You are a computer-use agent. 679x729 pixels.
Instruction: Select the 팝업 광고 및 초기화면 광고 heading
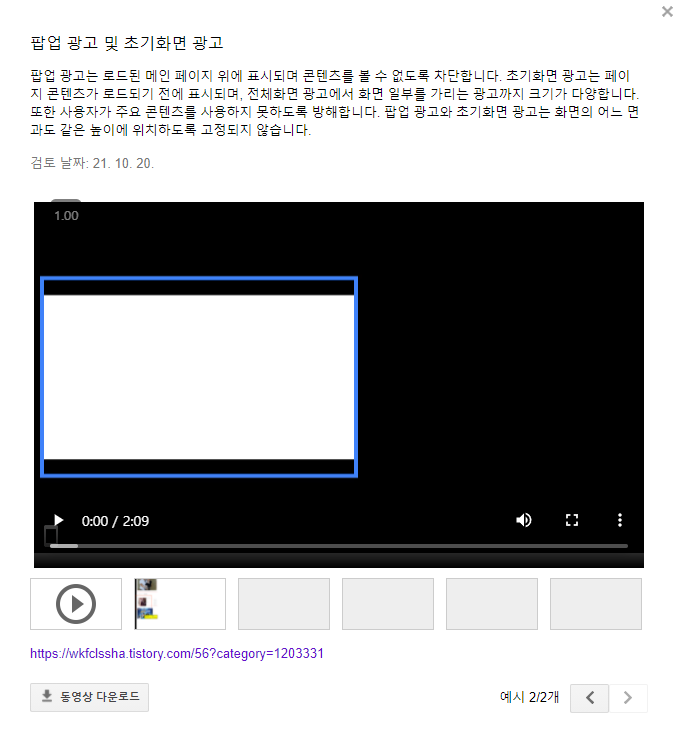click(127, 43)
